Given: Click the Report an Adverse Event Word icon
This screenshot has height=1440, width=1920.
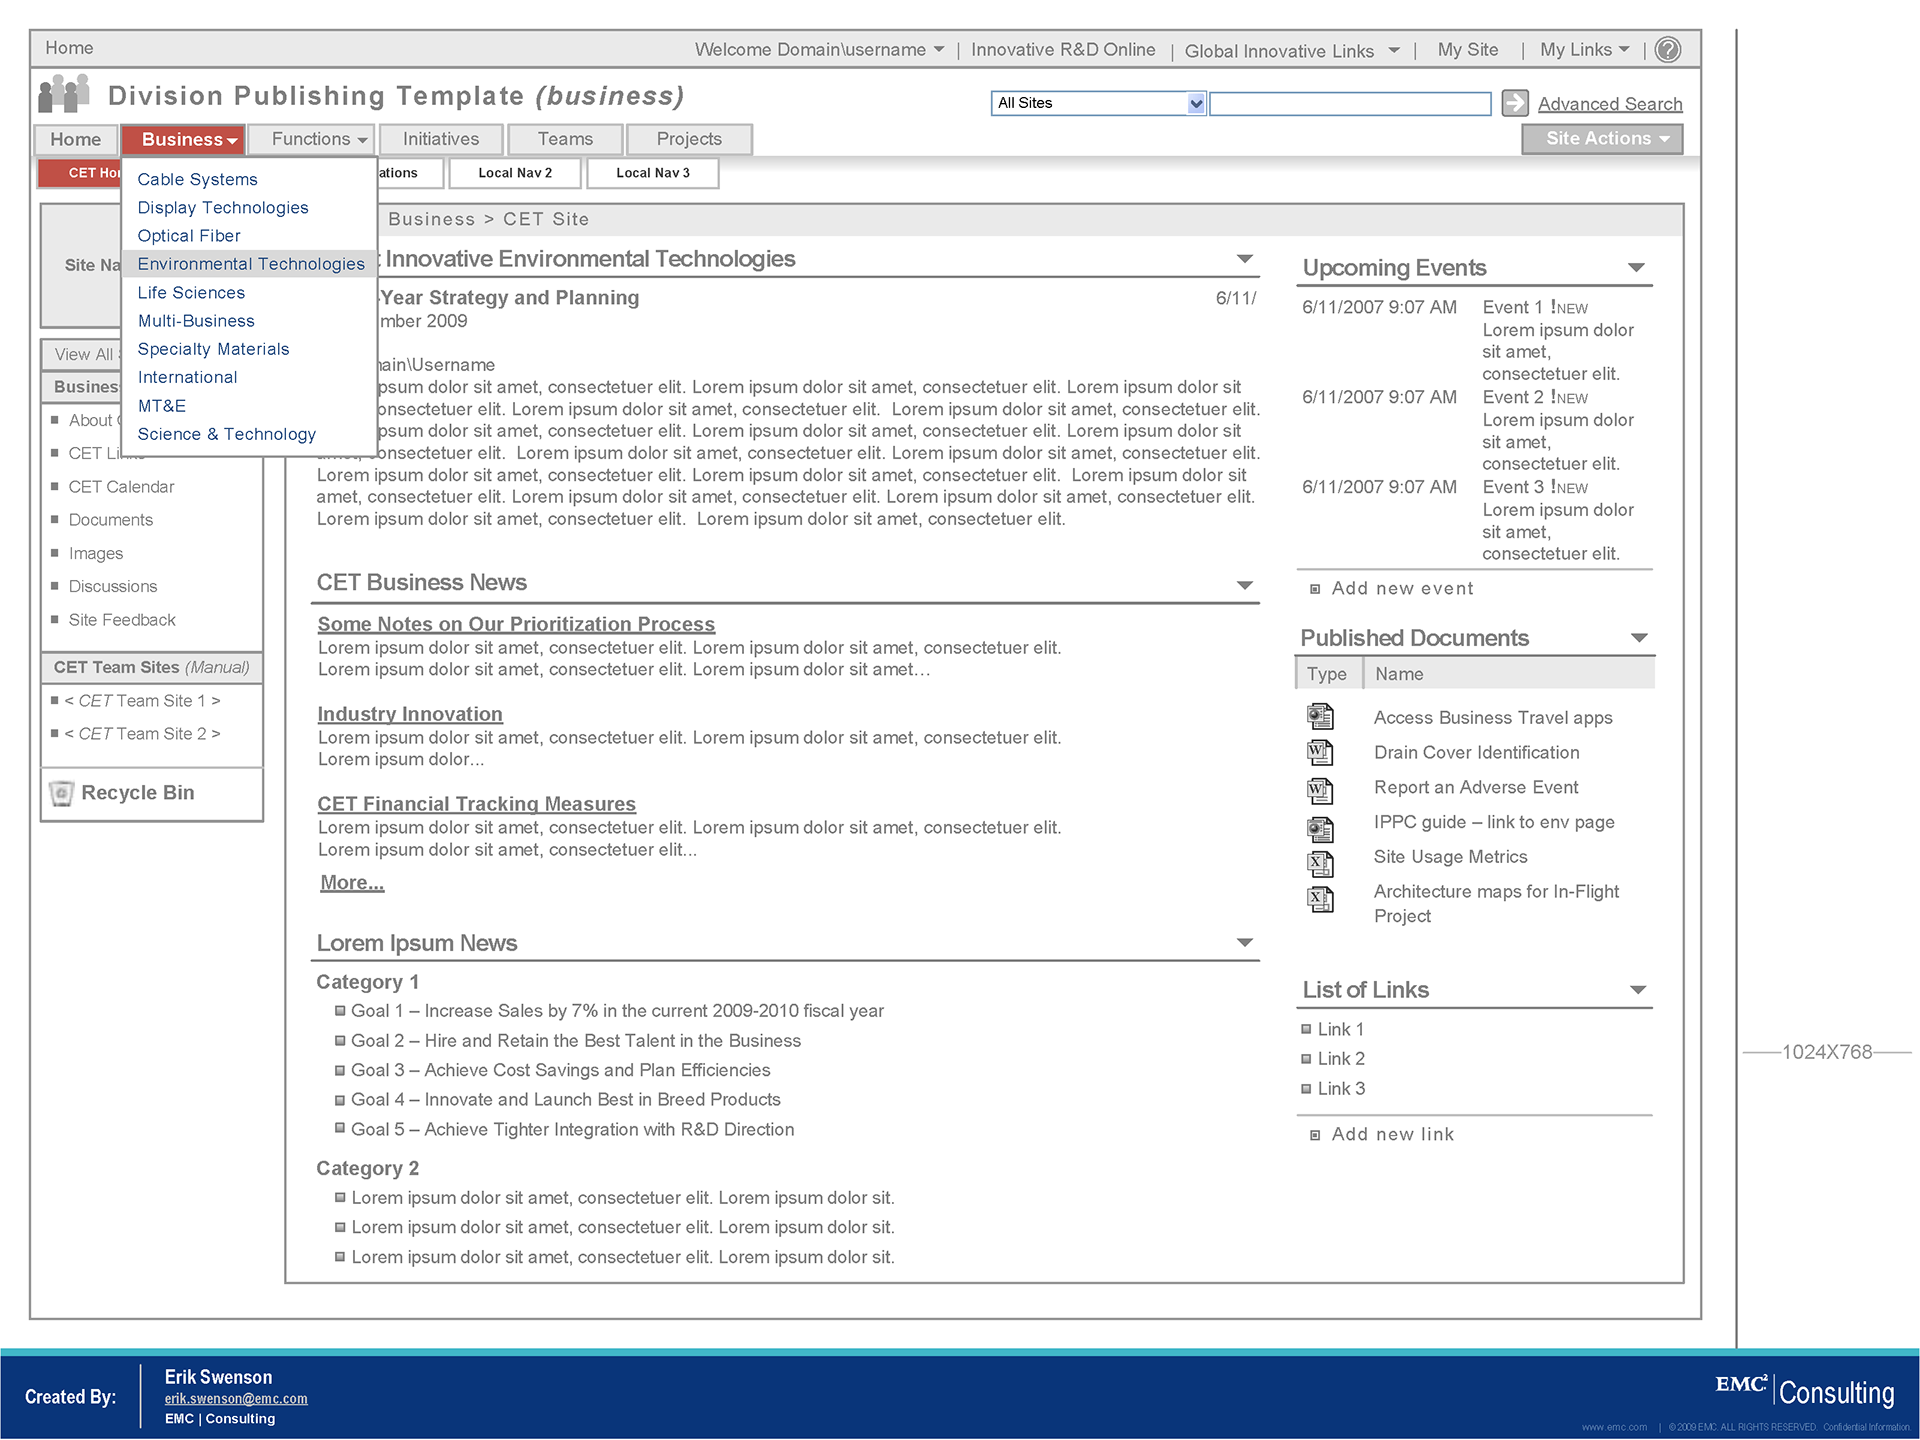Looking at the screenshot, I should click(1320, 791).
